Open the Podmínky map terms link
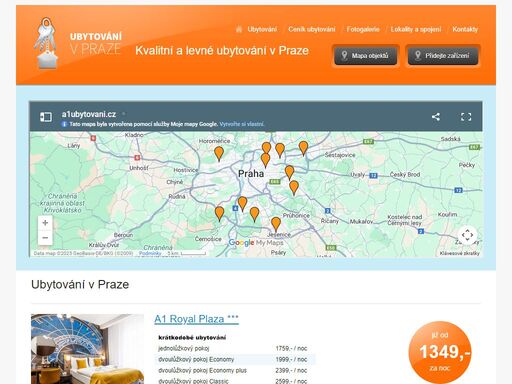Screen dimensions: 512x384 pos(150,253)
